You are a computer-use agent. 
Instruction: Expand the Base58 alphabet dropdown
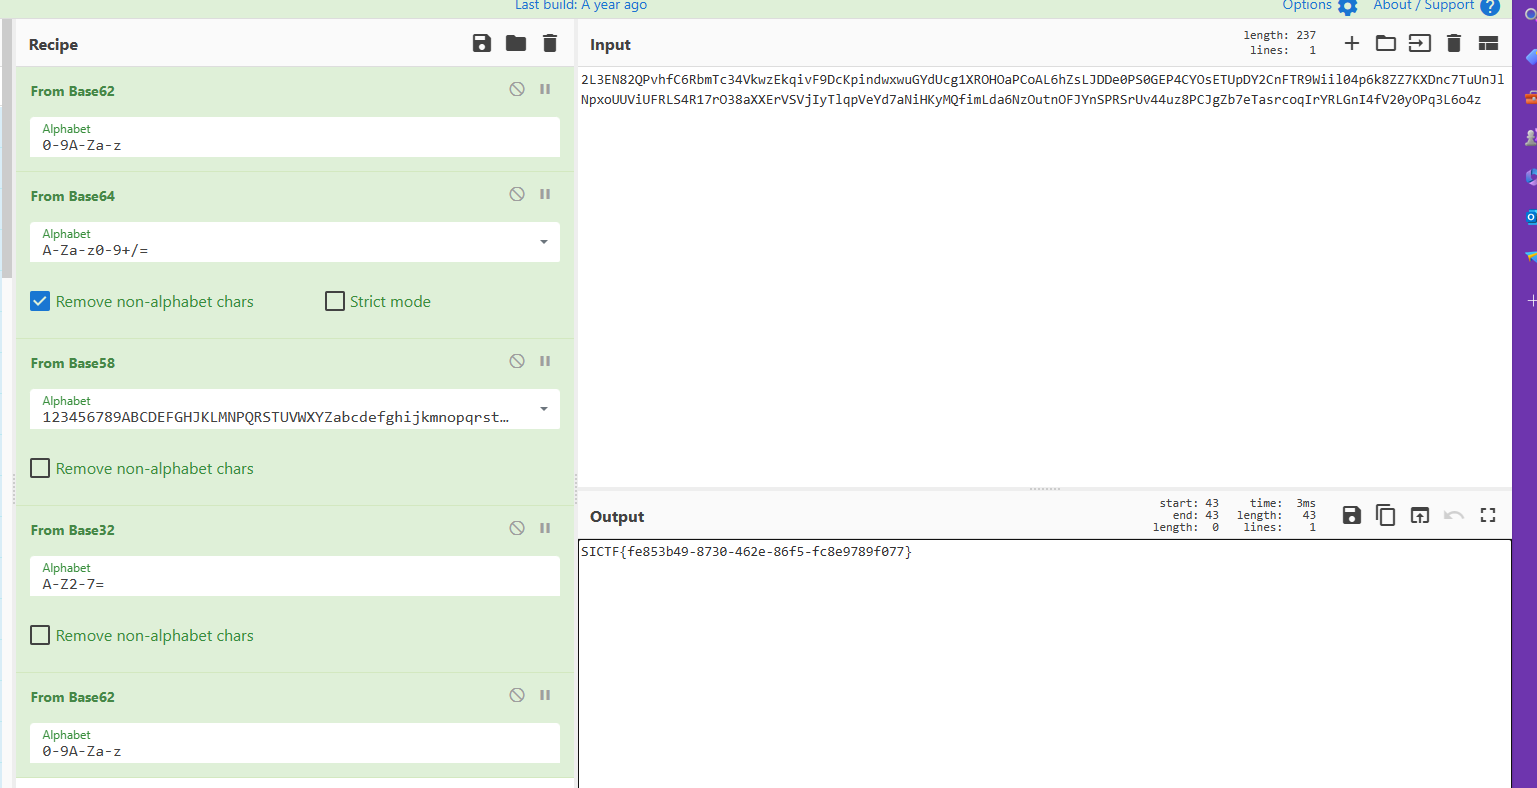coord(544,409)
